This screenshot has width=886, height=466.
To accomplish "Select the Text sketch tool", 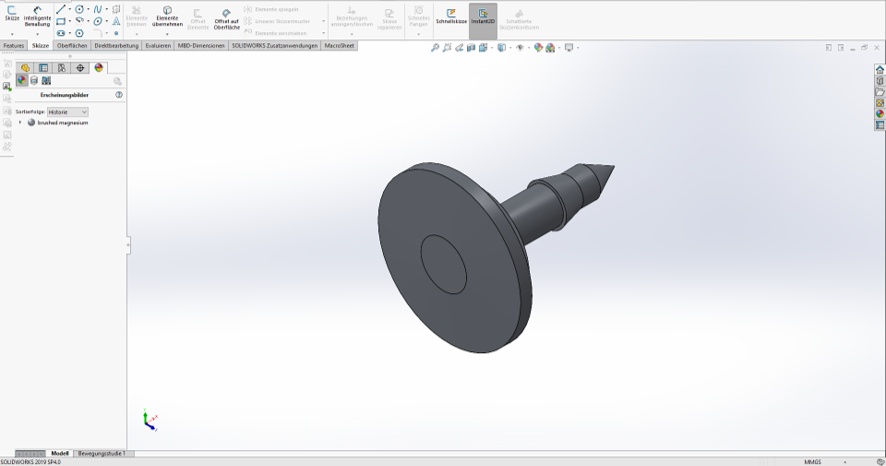I will pyautogui.click(x=116, y=21).
